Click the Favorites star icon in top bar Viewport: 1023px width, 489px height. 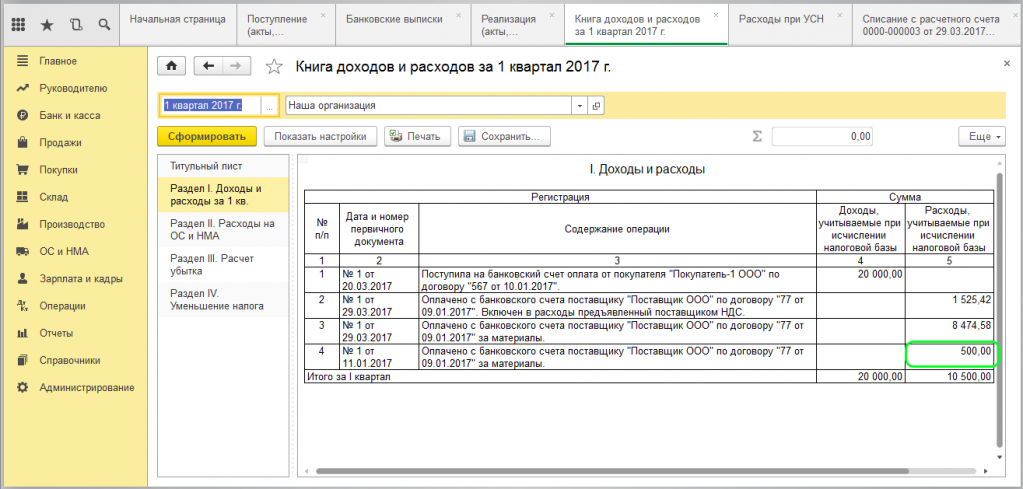click(x=47, y=24)
